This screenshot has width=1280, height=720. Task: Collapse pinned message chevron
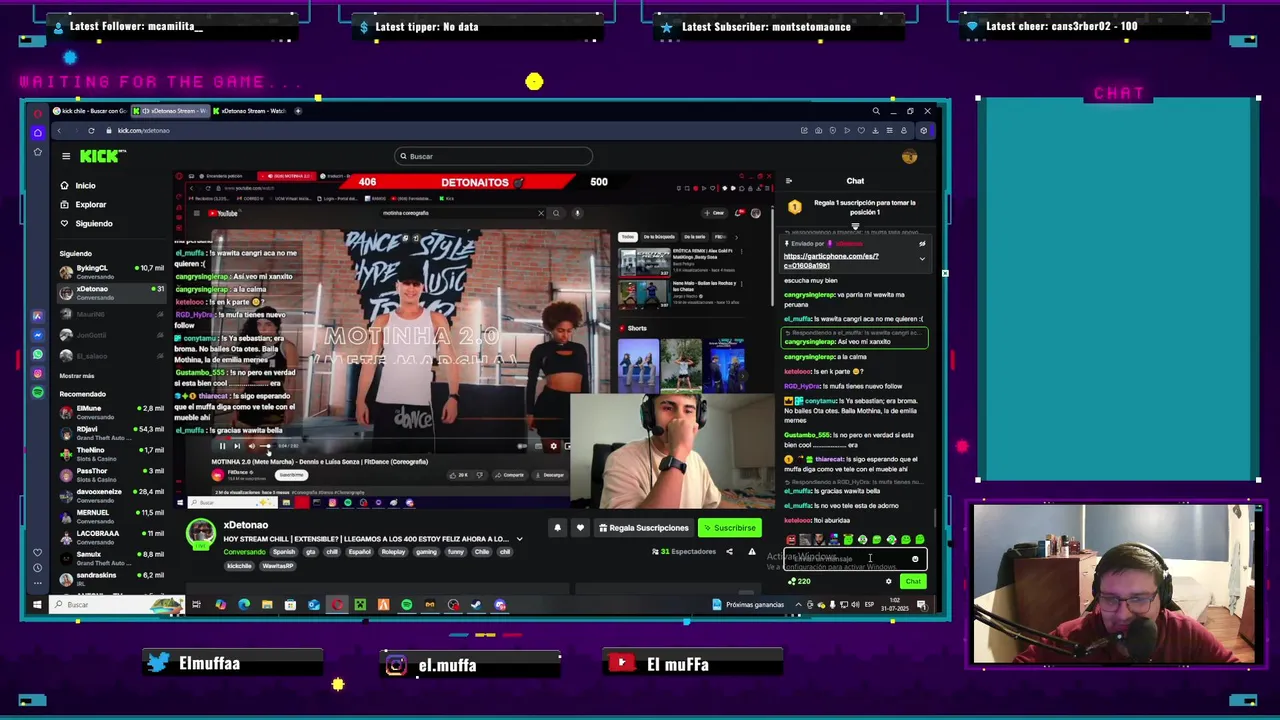pyautogui.click(x=922, y=259)
